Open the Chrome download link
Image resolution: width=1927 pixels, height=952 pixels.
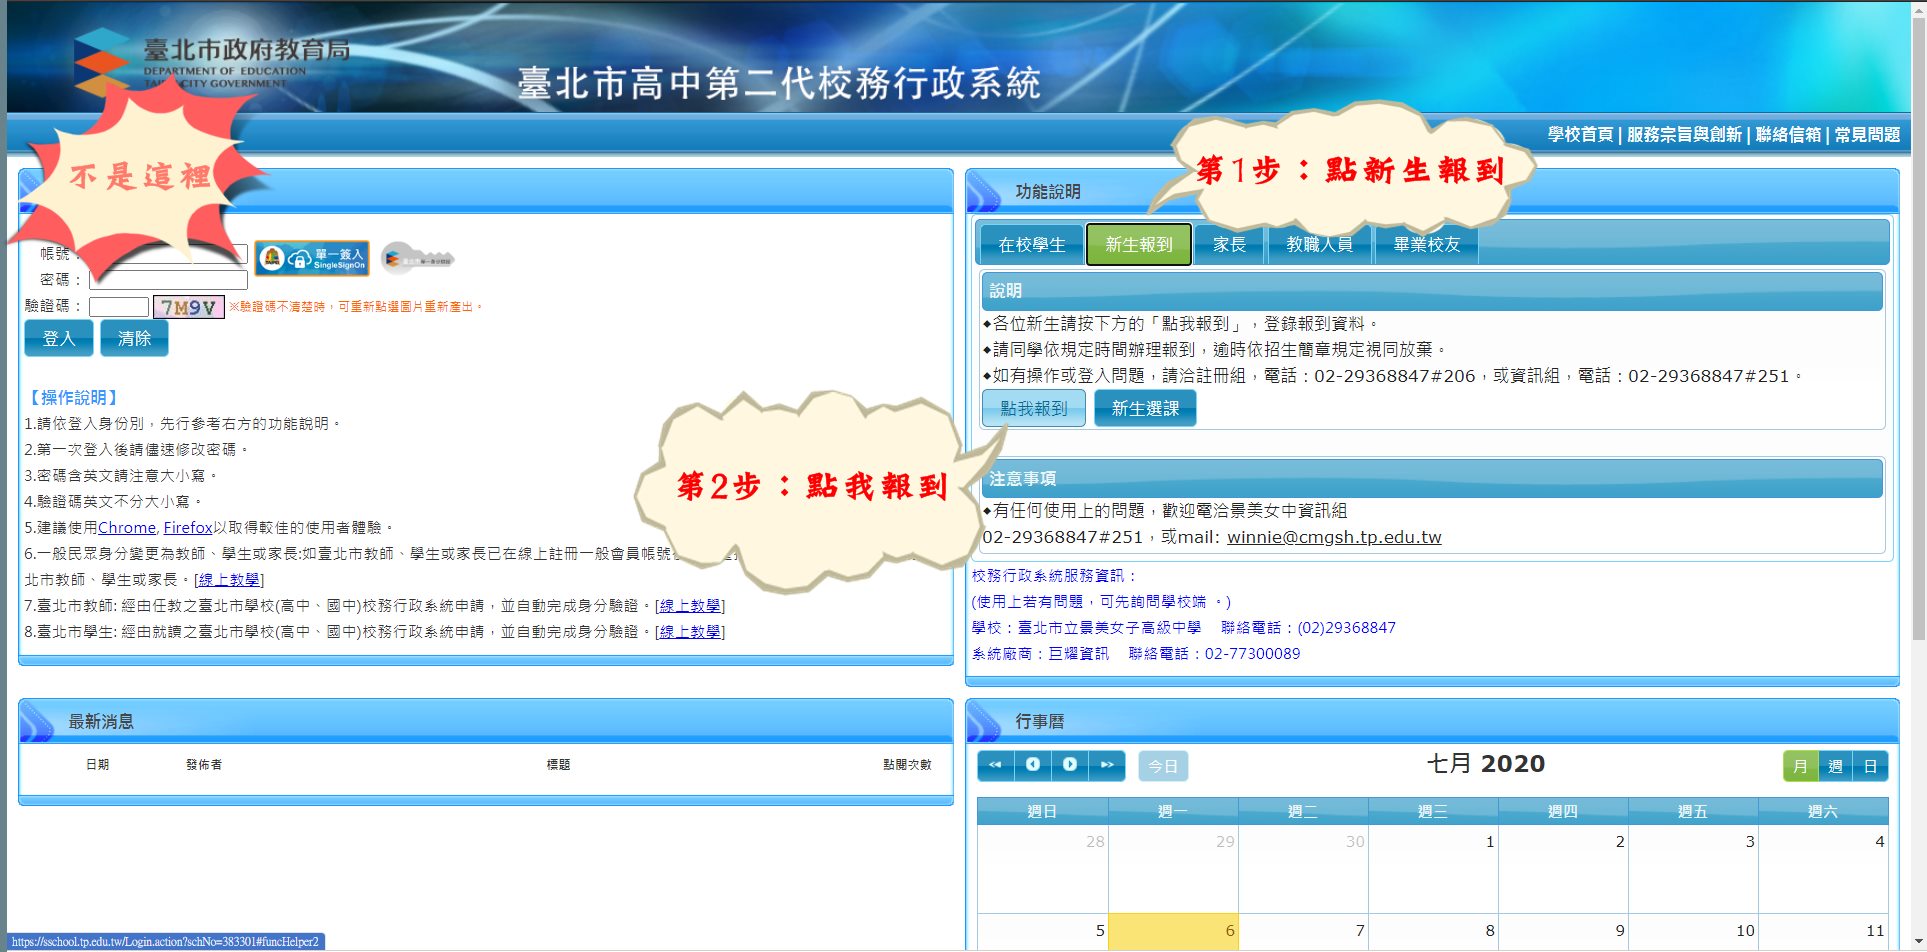pyautogui.click(x=127, y=528)
